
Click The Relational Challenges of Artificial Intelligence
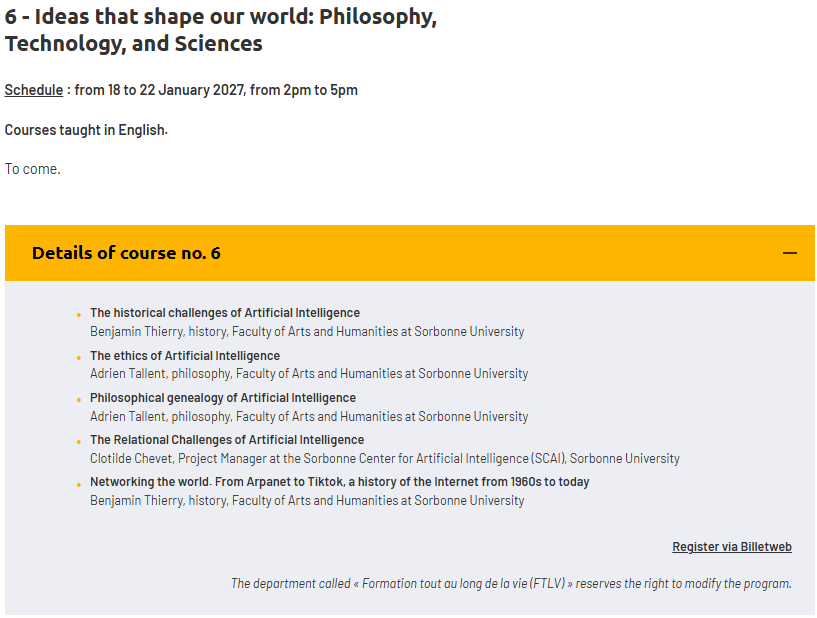tap(227, 440)
